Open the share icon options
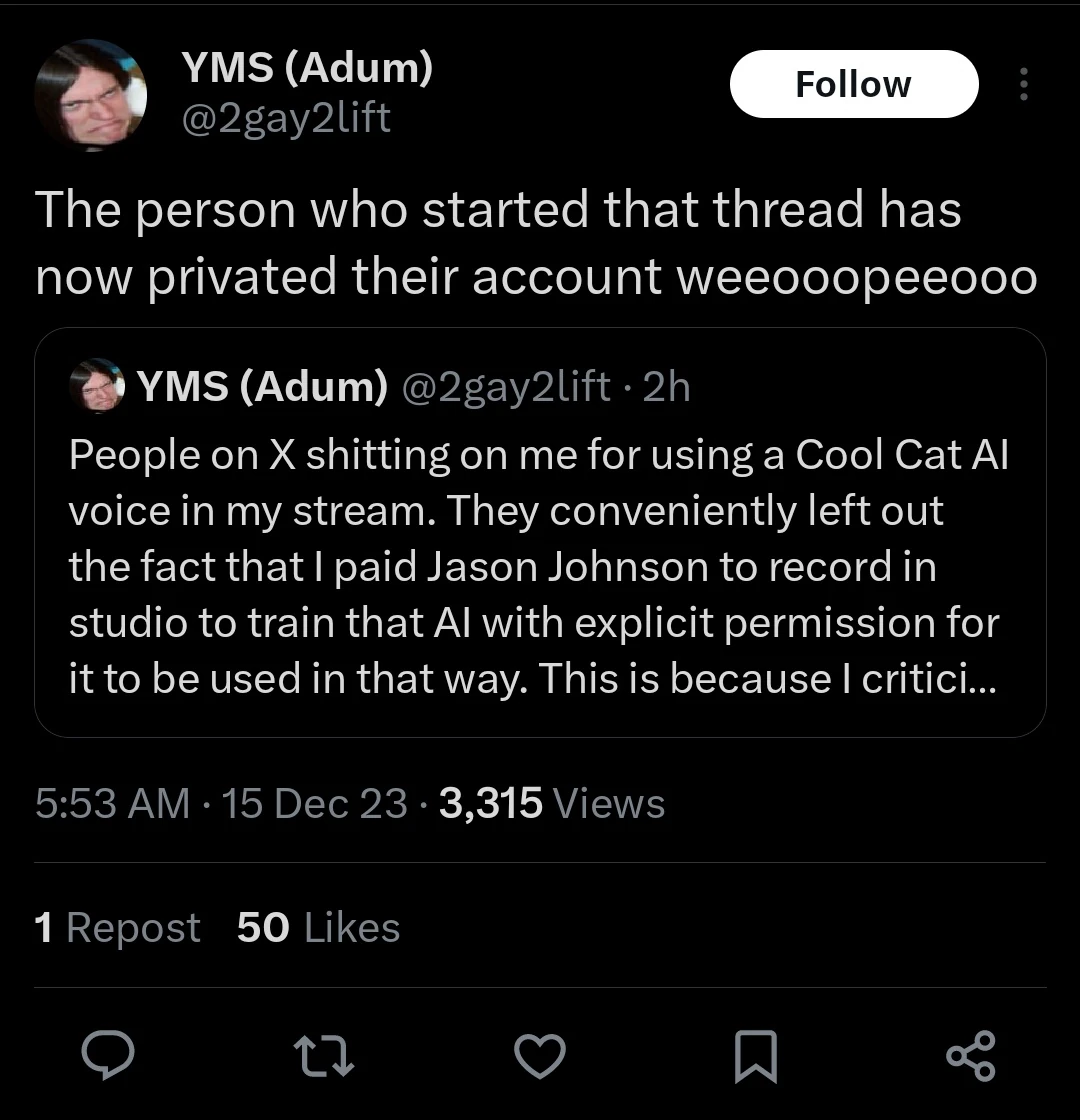The image size is (1080, 1120). click(x=970, y=1057)
